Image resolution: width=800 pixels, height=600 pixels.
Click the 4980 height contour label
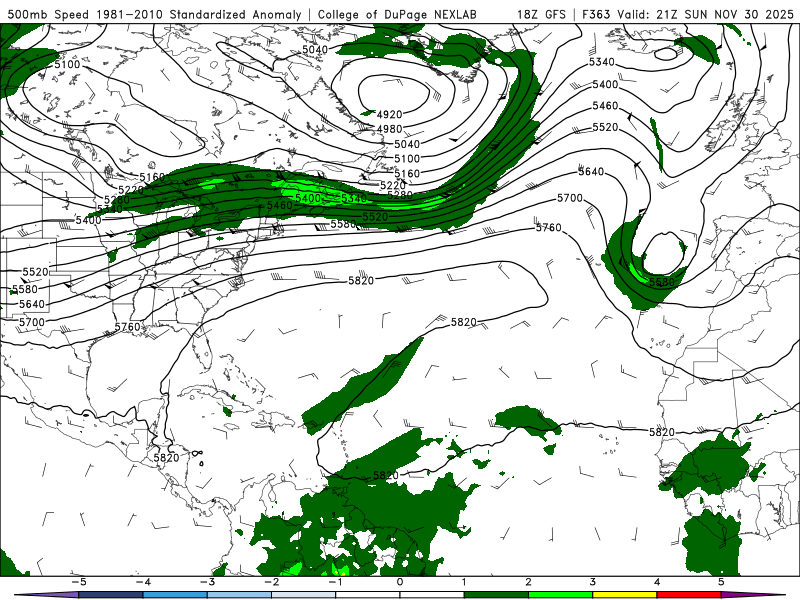coord(389,129)
